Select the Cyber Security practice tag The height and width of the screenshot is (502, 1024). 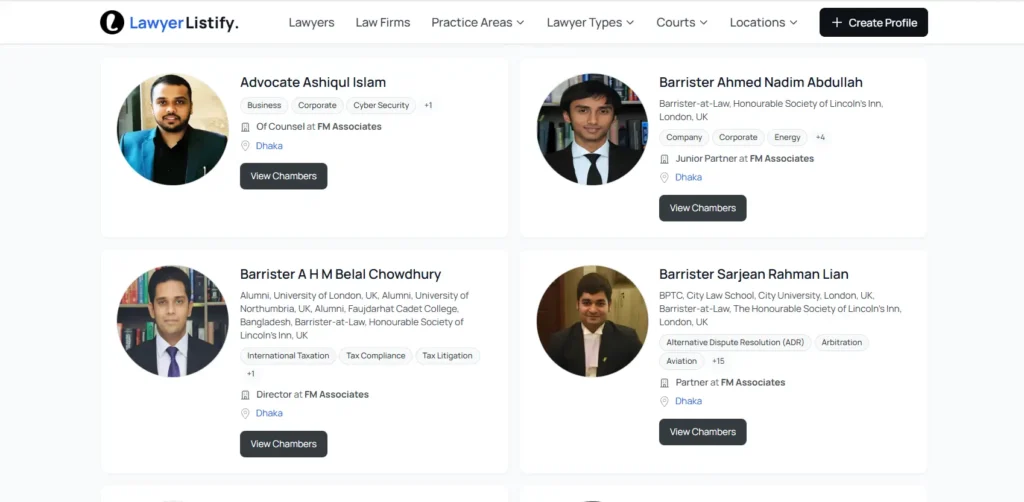381,105
